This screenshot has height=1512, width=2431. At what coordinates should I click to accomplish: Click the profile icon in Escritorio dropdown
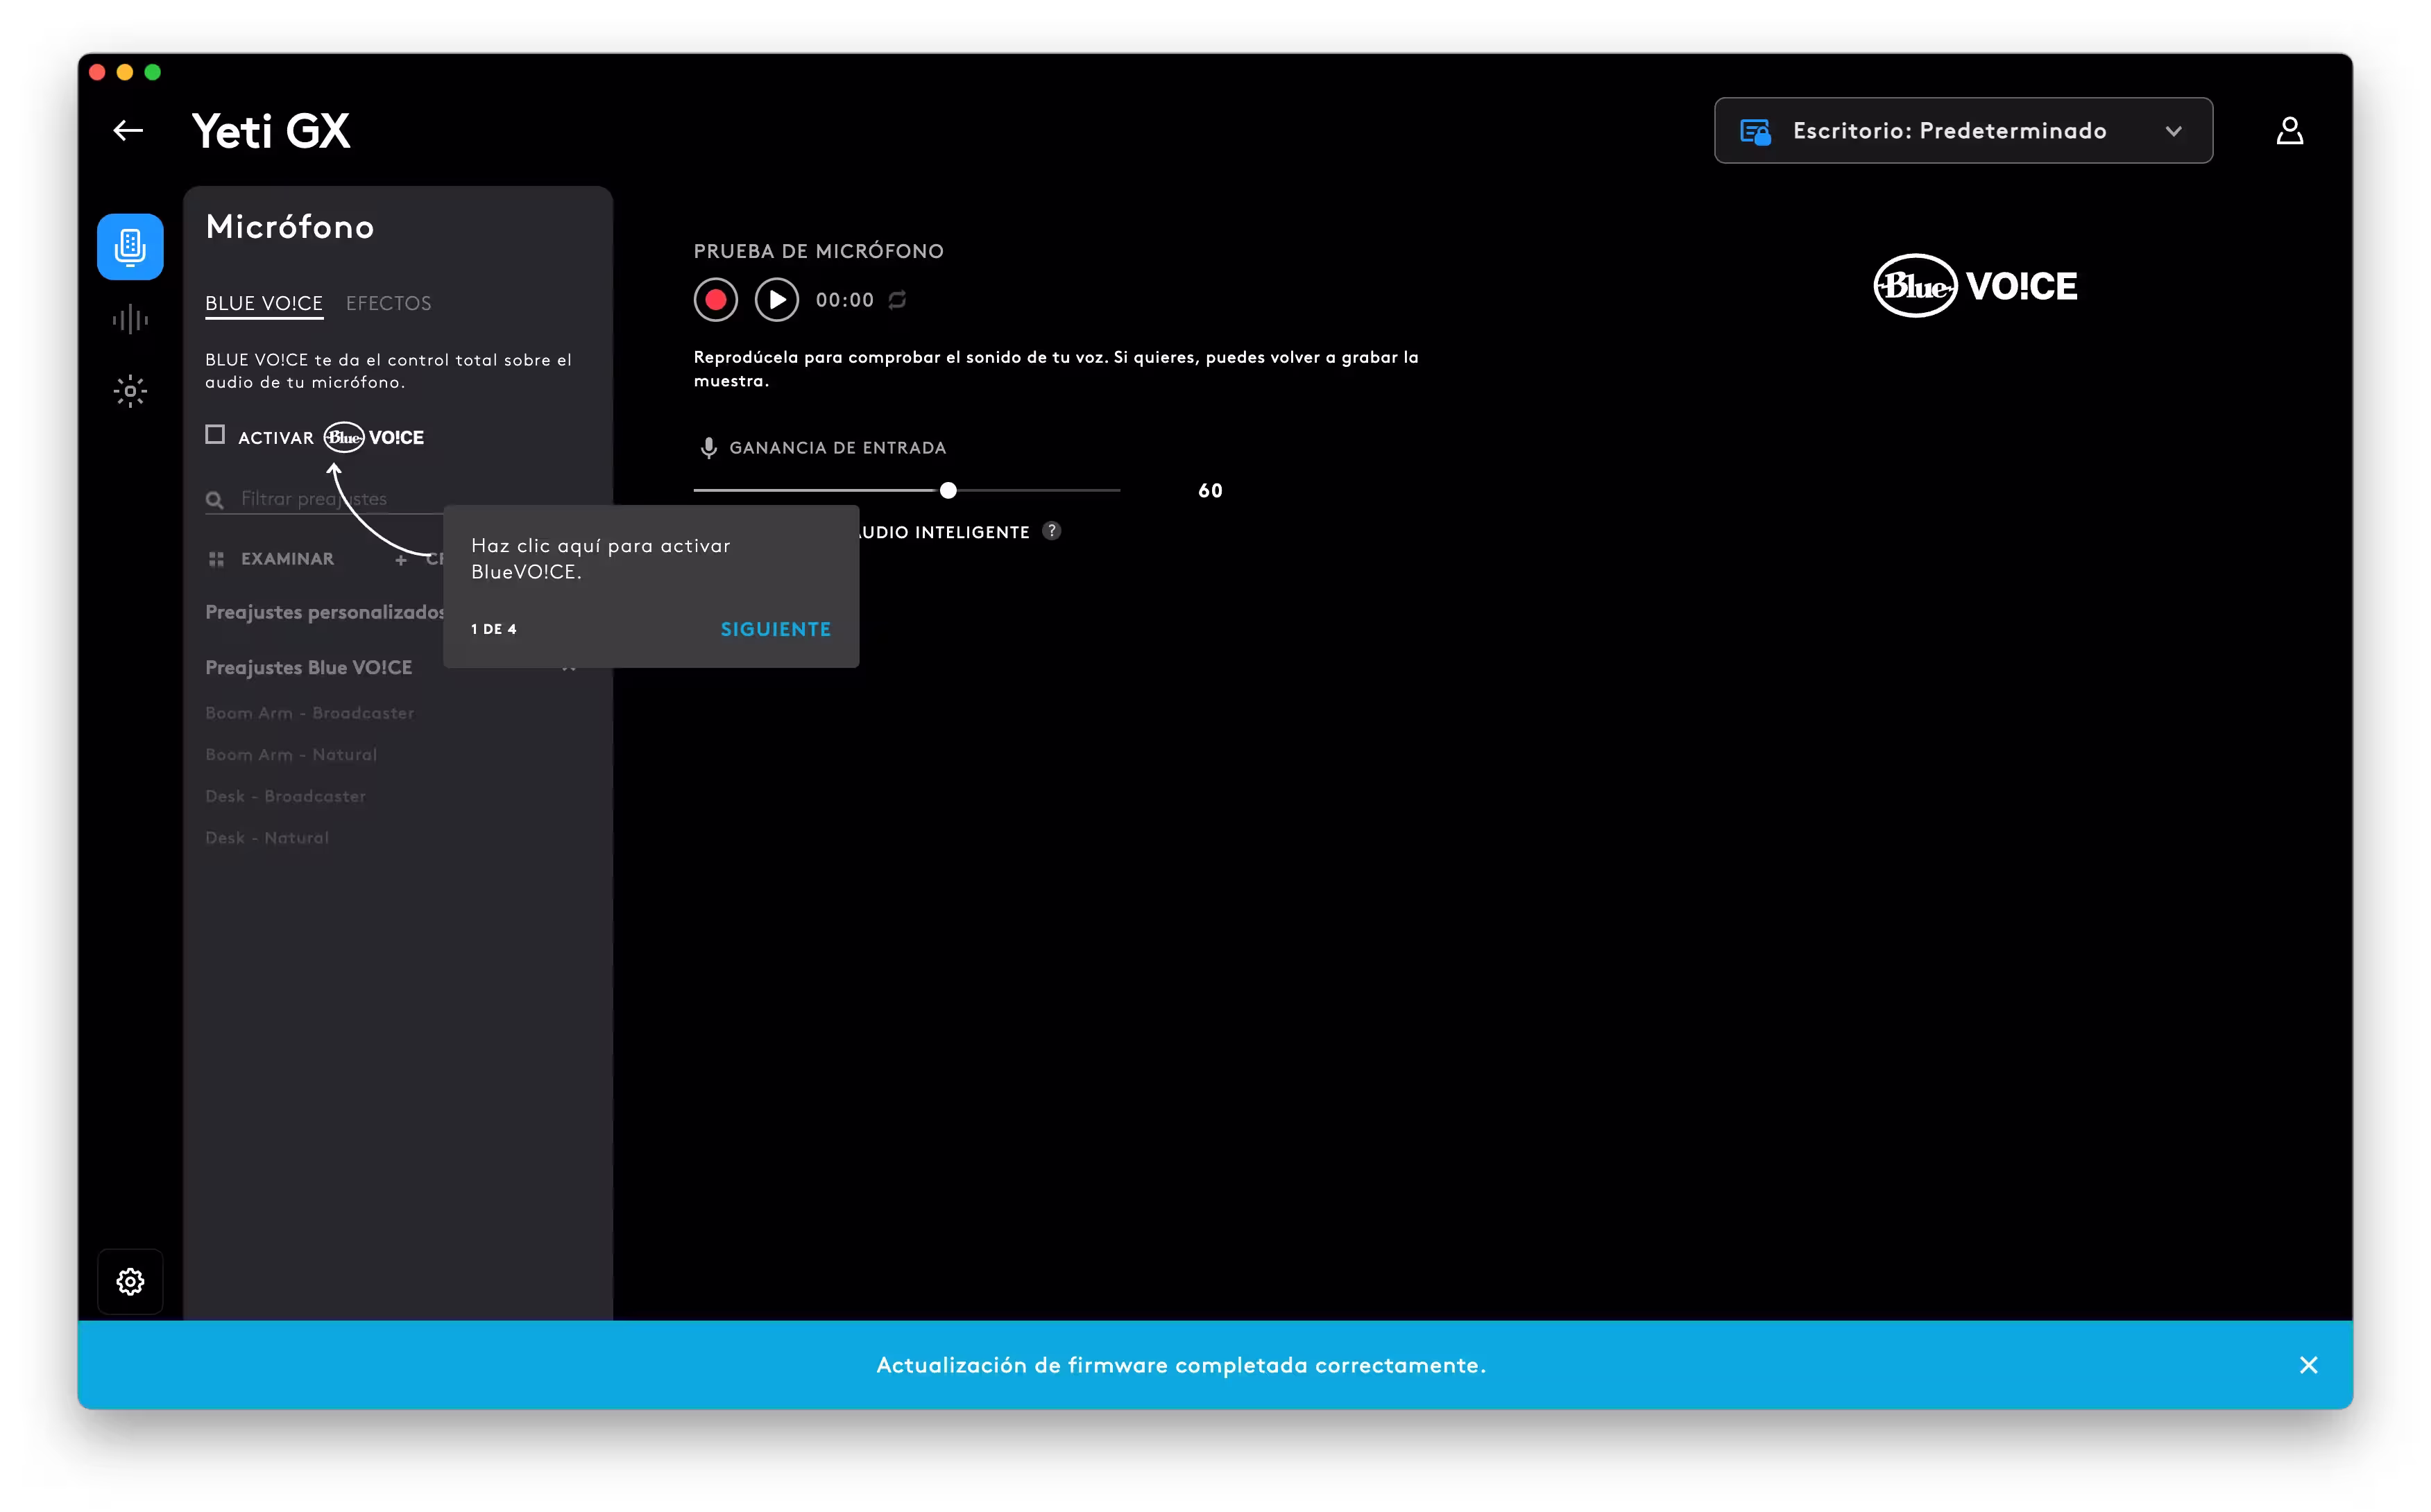[x=1755, y=131]
